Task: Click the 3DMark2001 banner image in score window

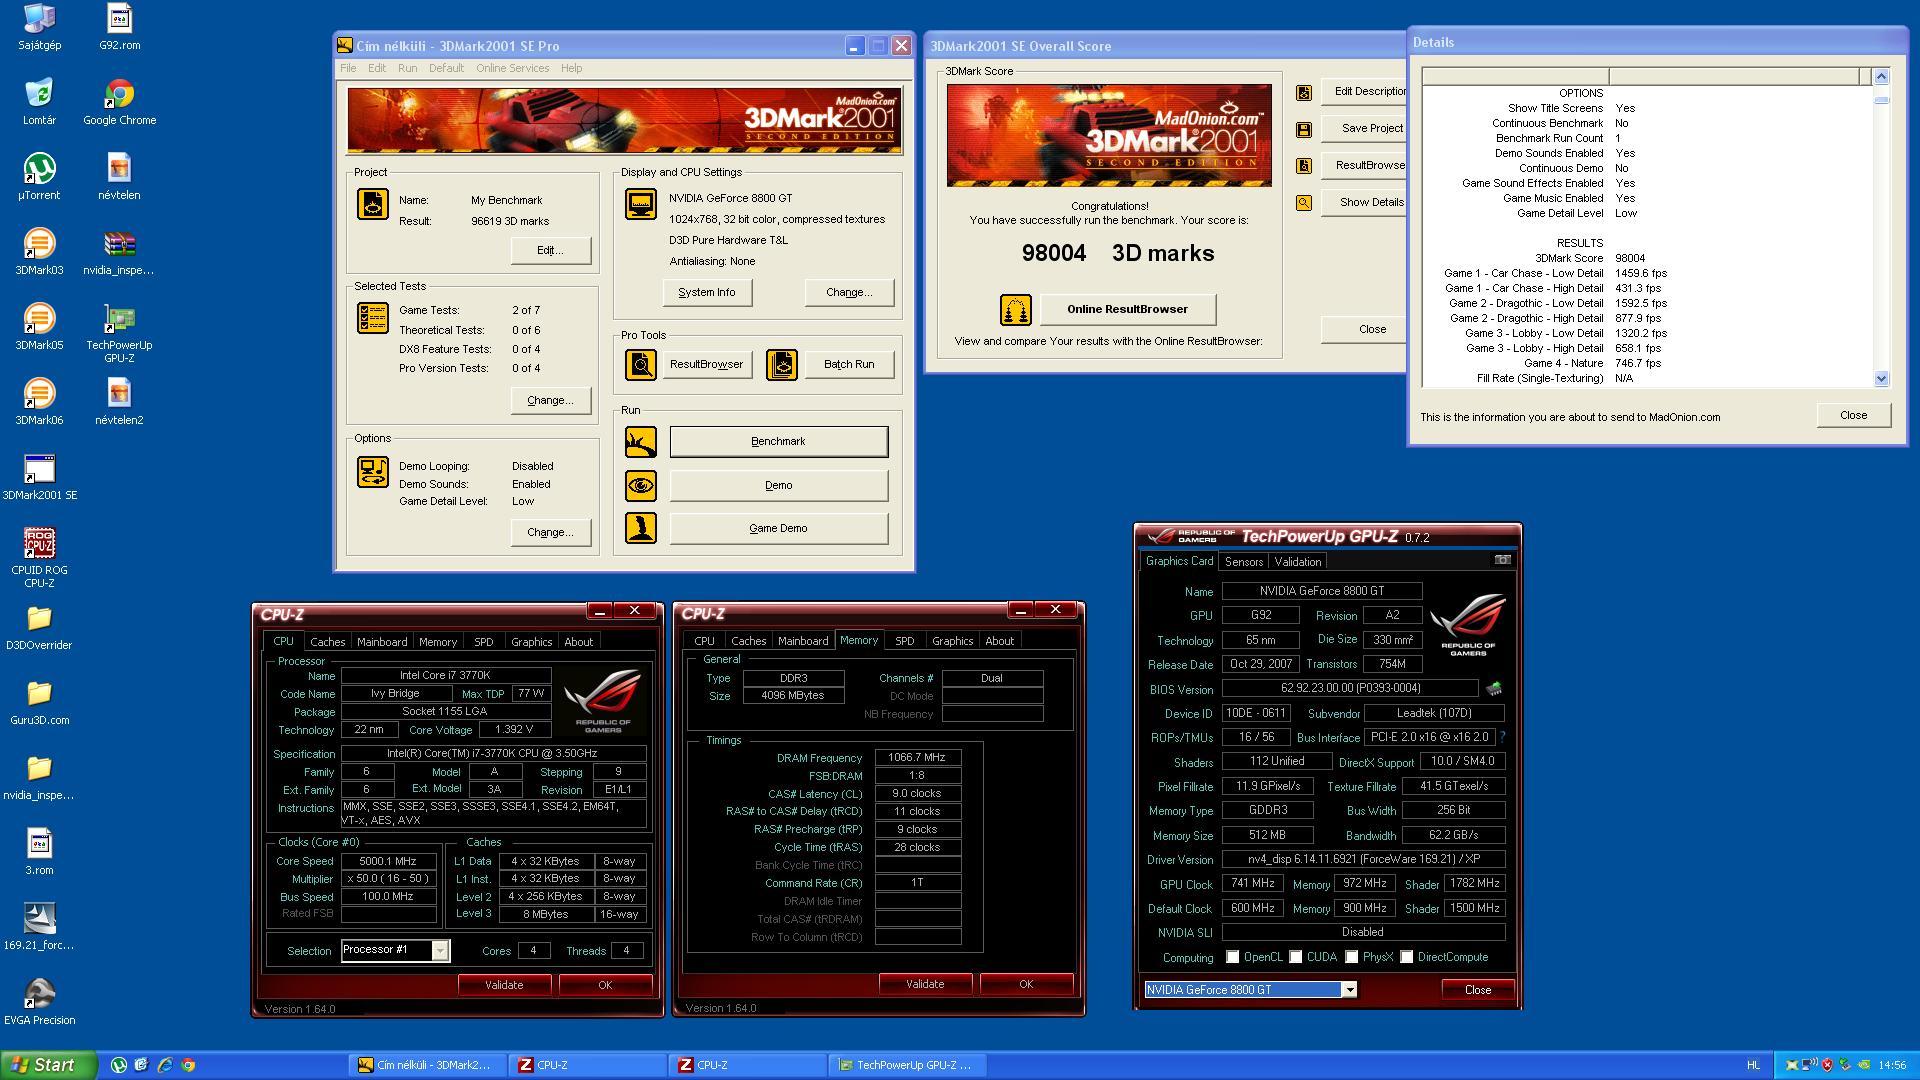Action: tap(1109, 136)
